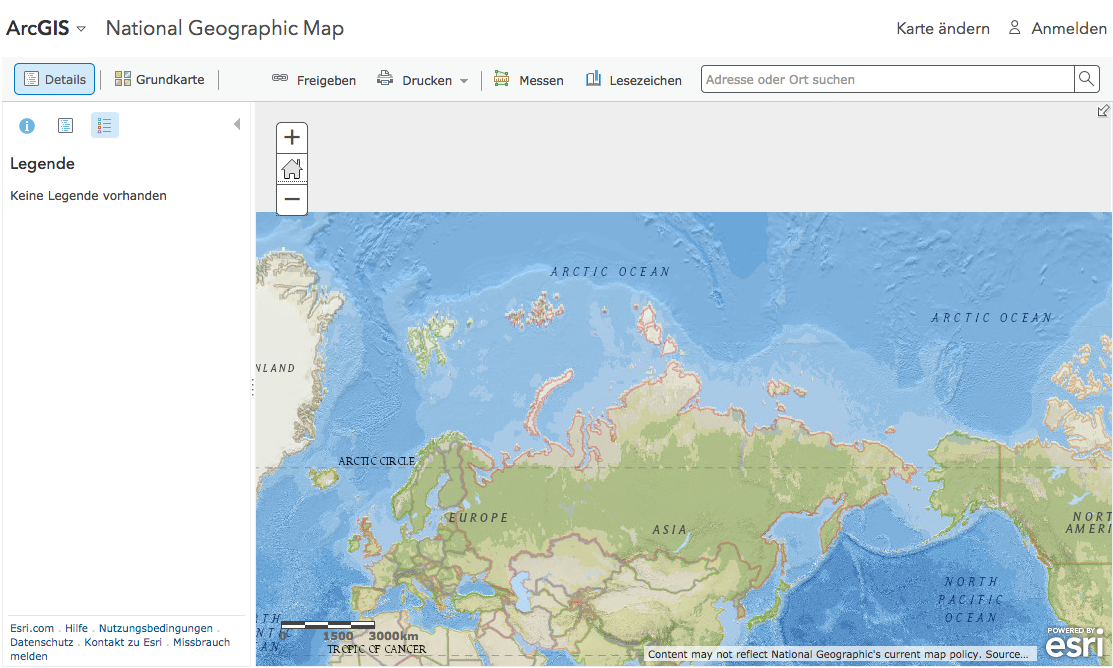Open the Grundkarte basemap gallery

159,79
